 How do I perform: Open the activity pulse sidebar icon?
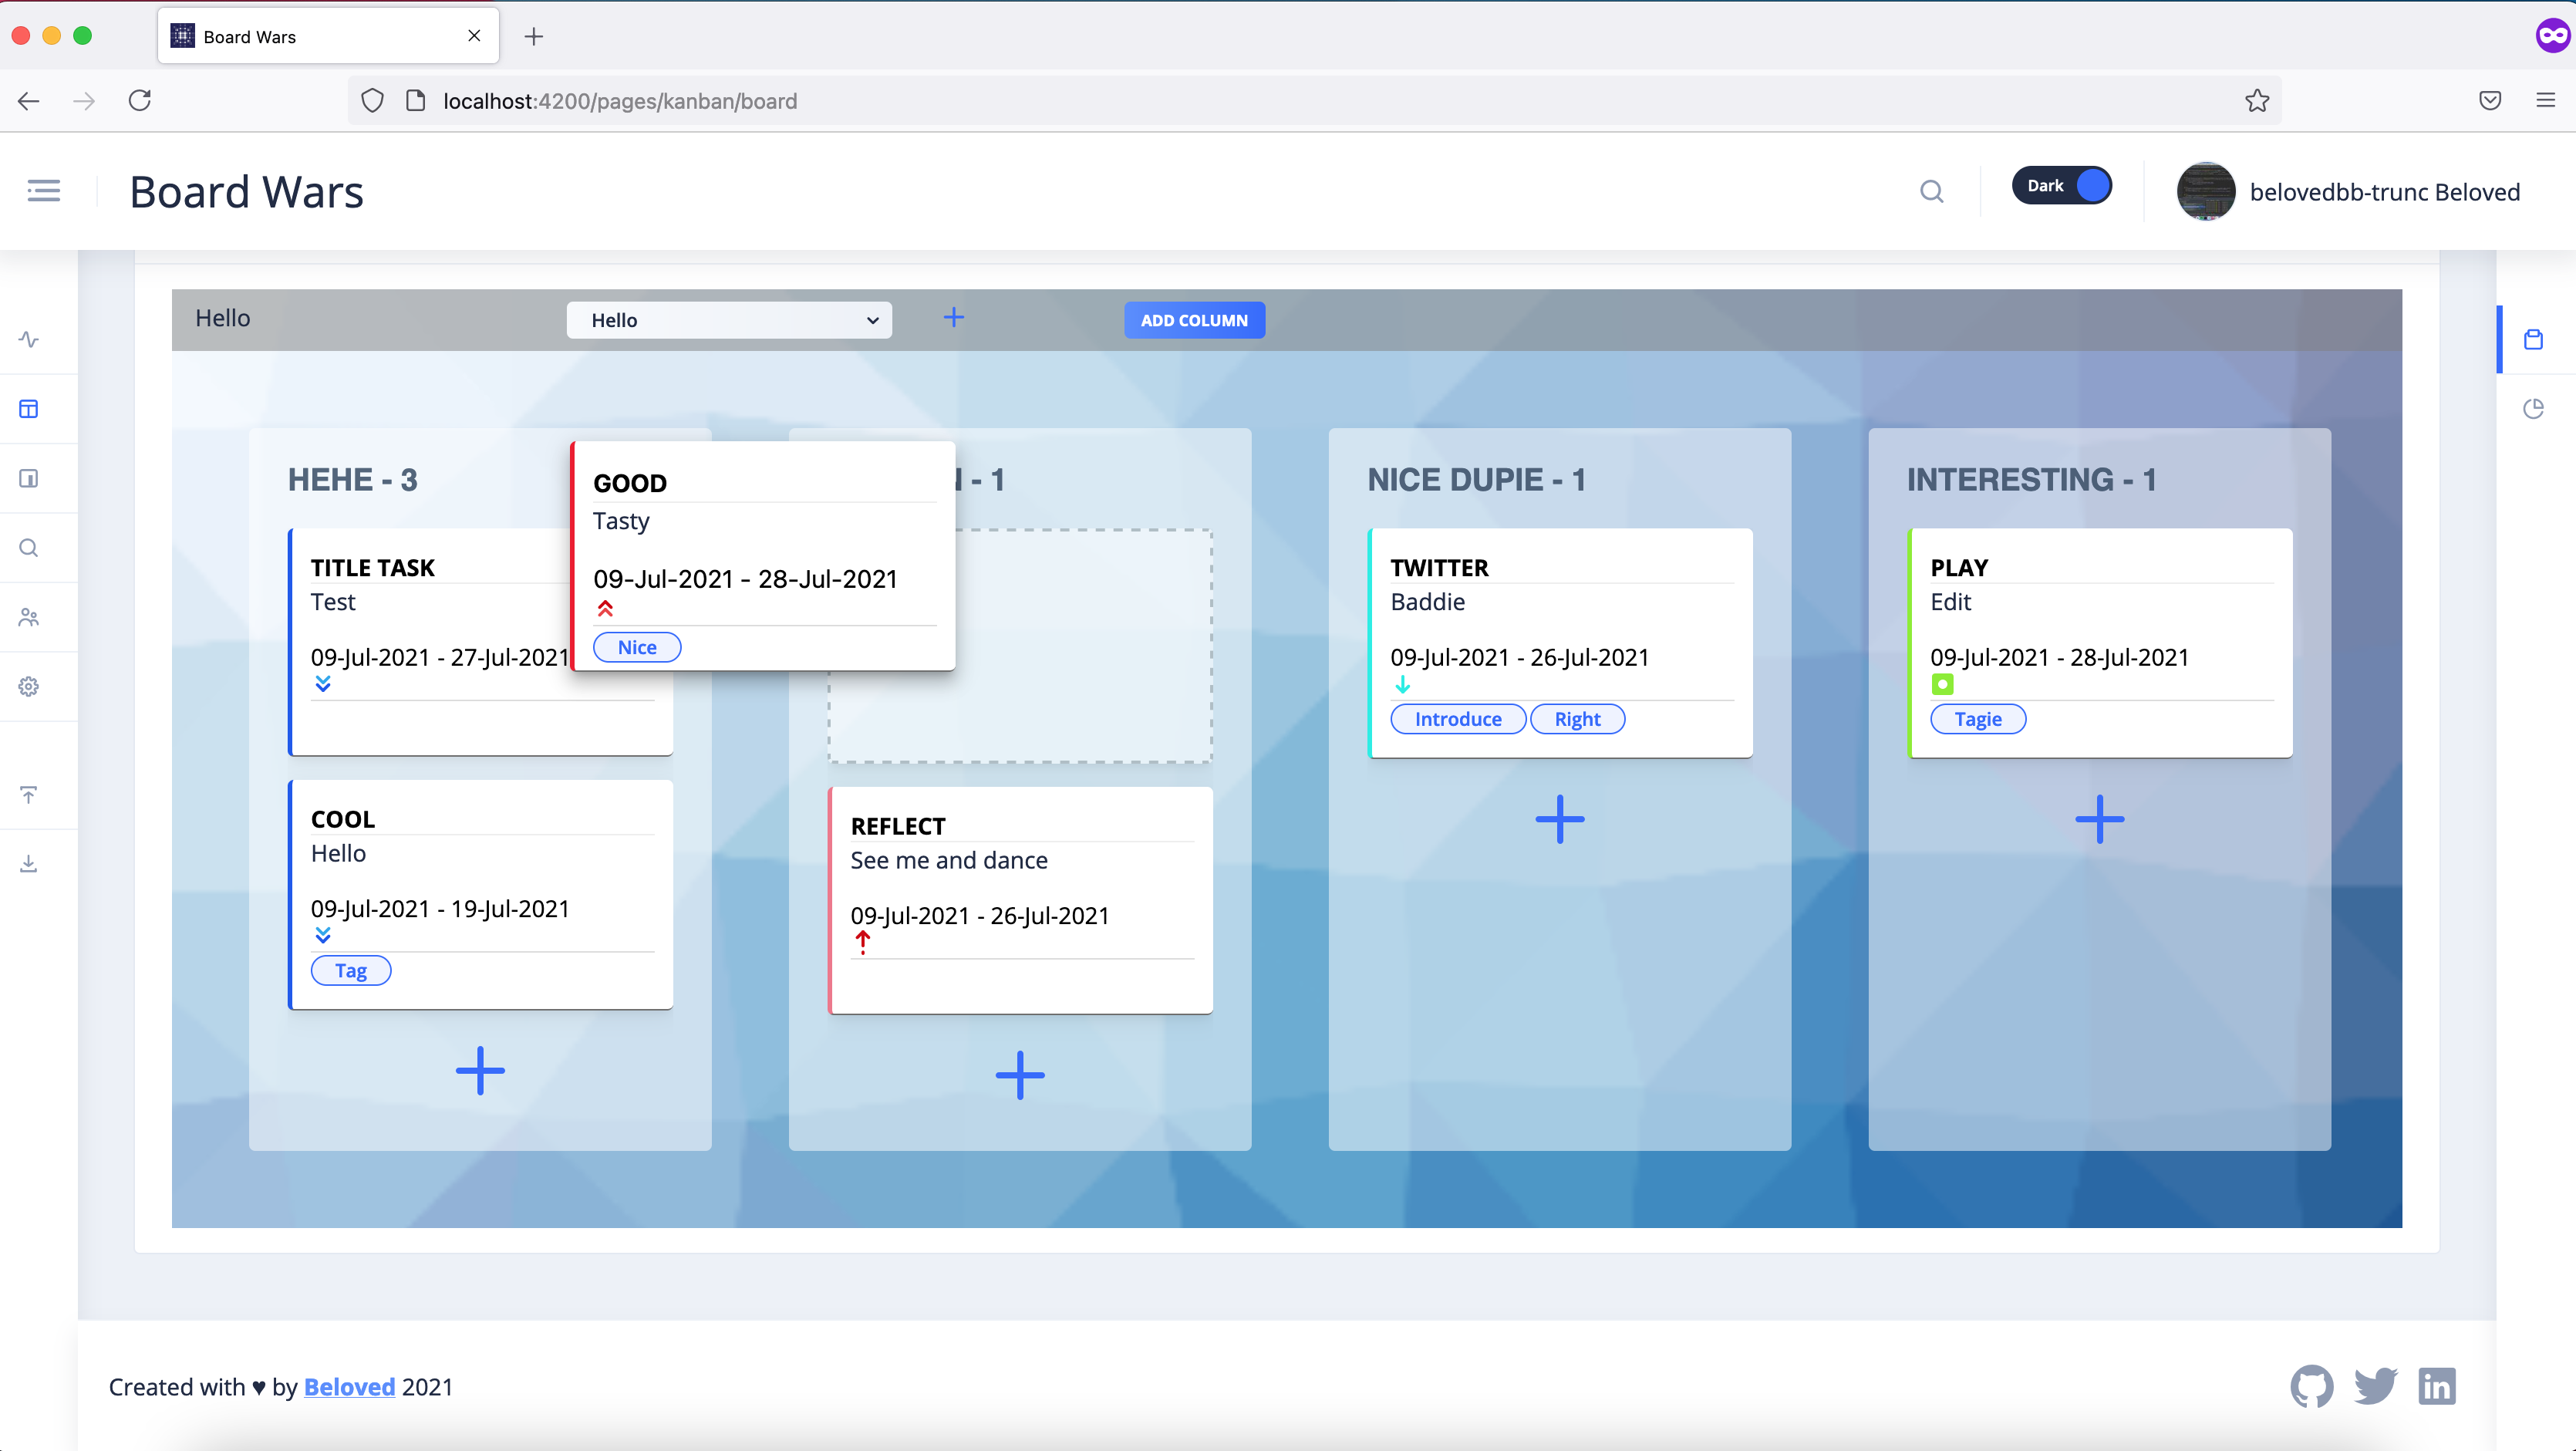[x=29, y=340]
